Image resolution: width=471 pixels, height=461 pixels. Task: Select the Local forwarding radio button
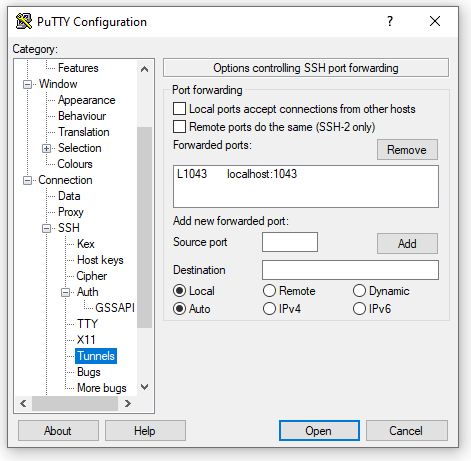[179, 291]
